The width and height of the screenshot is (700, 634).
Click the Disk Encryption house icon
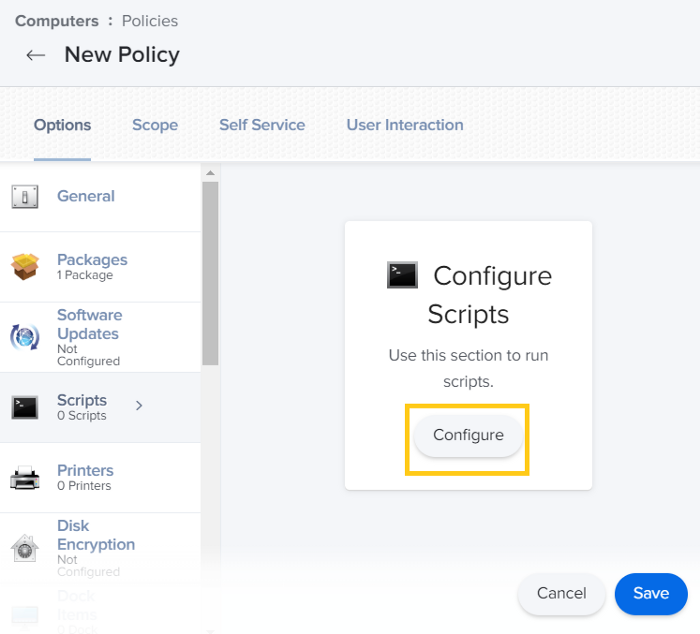pyautogui.click(x=25, y=547)
